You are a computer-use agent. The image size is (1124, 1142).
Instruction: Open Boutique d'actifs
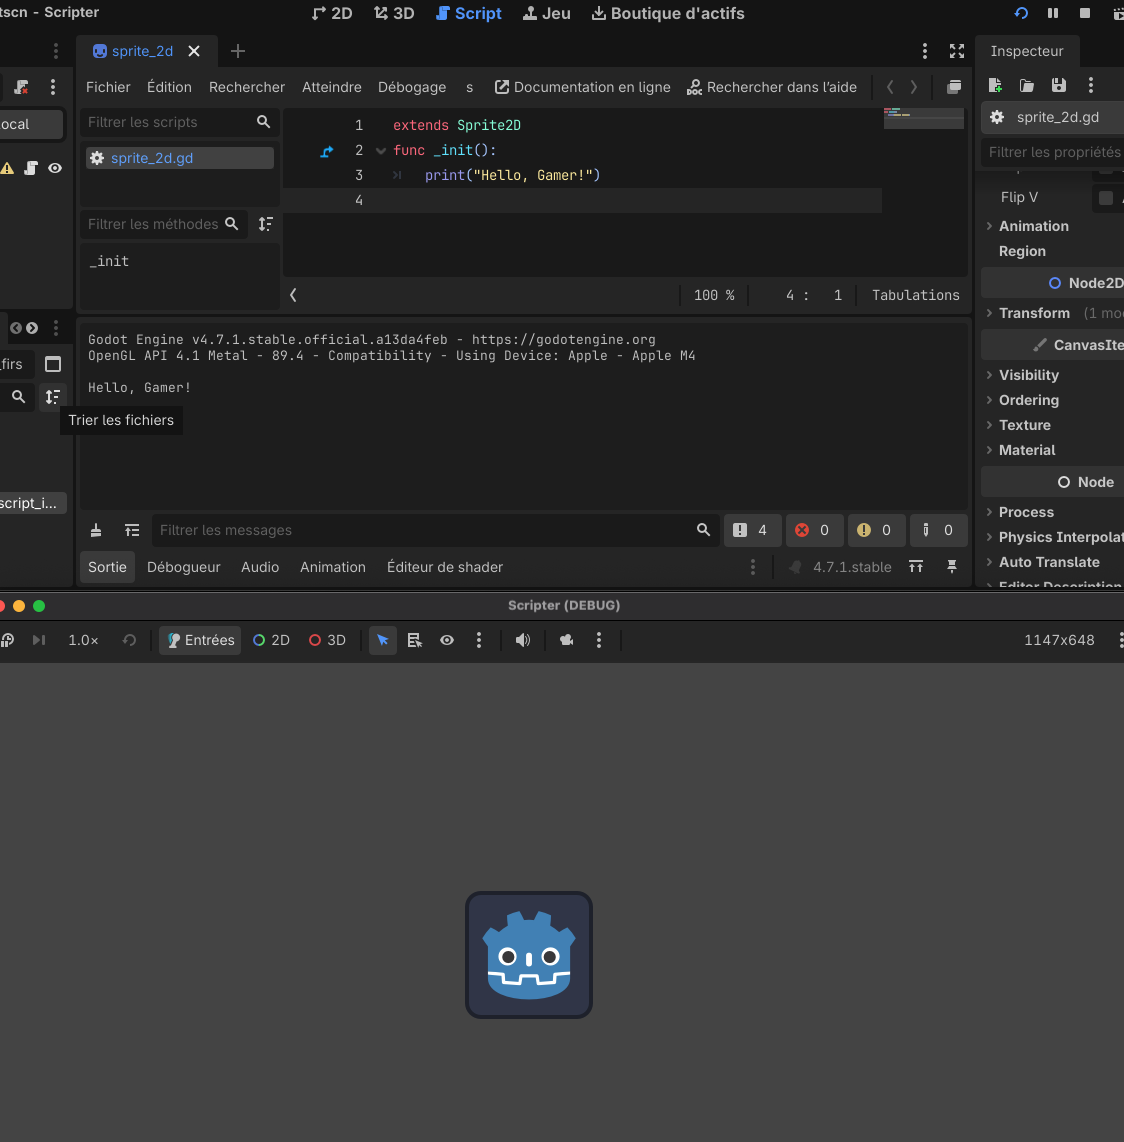pos(667,14)
